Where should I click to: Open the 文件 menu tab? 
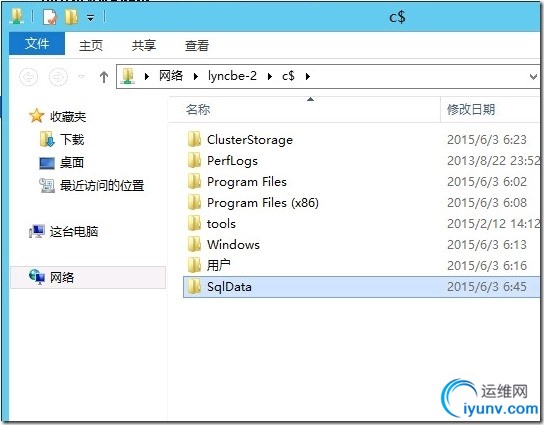[37, 44]
